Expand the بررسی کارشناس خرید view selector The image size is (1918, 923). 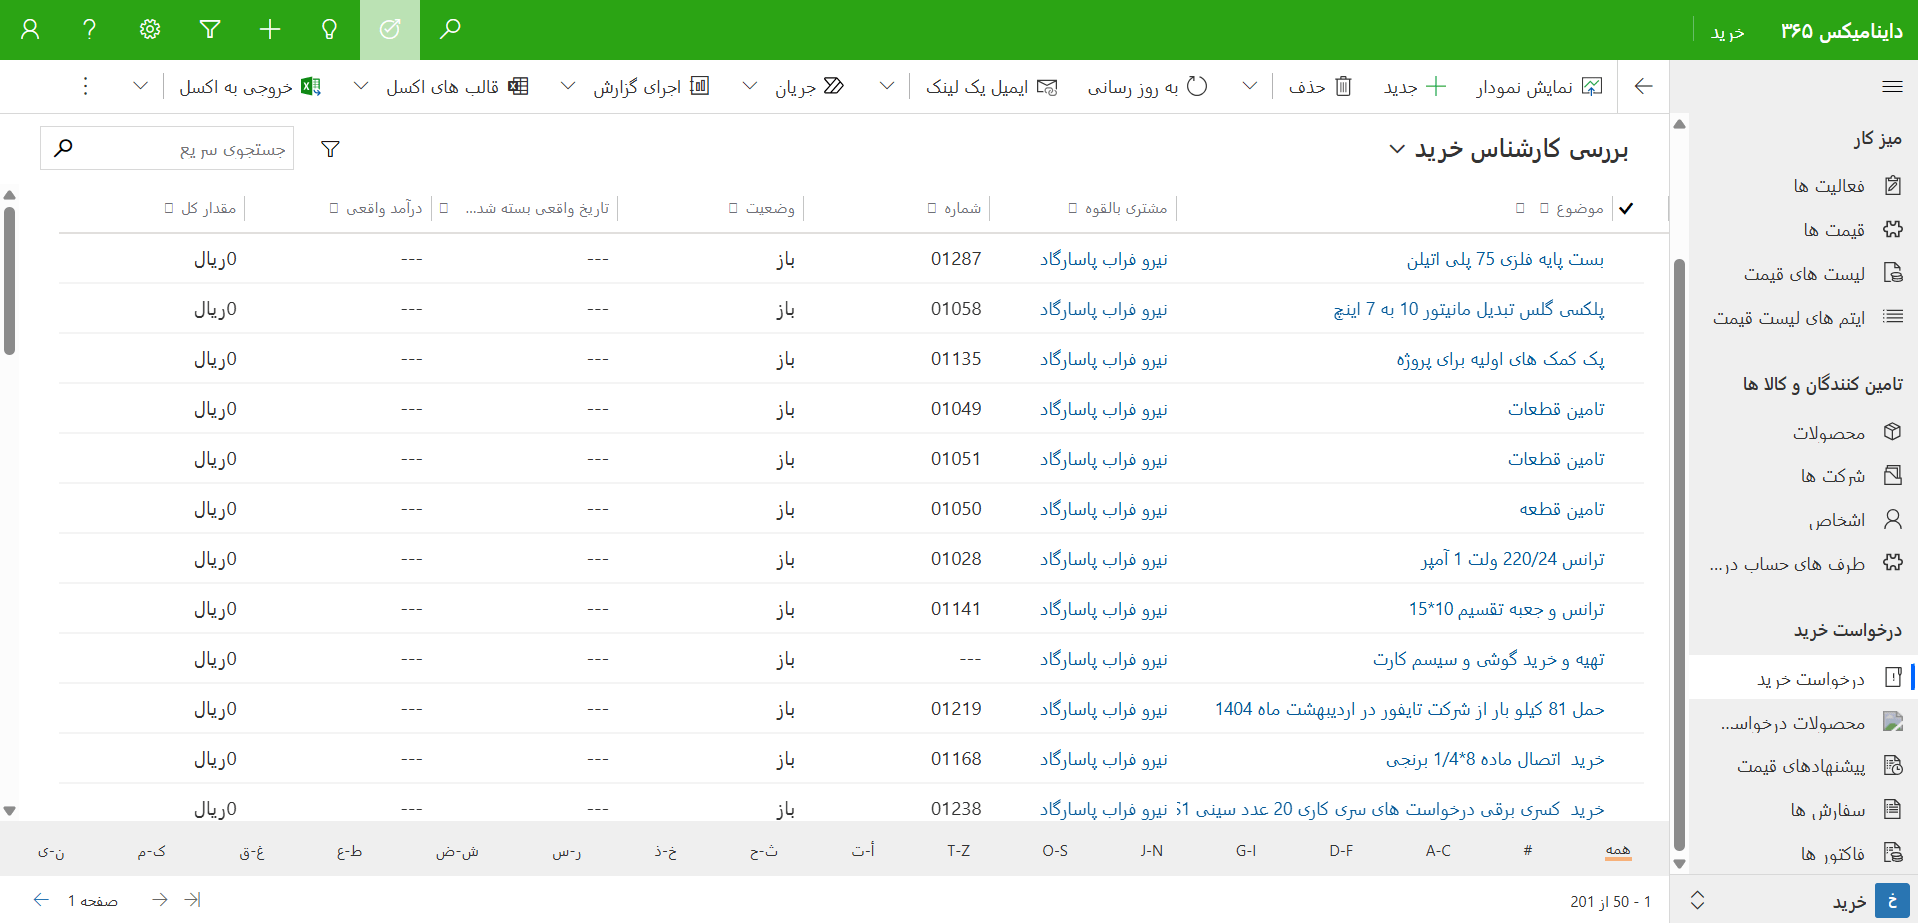click(1397, 149)
